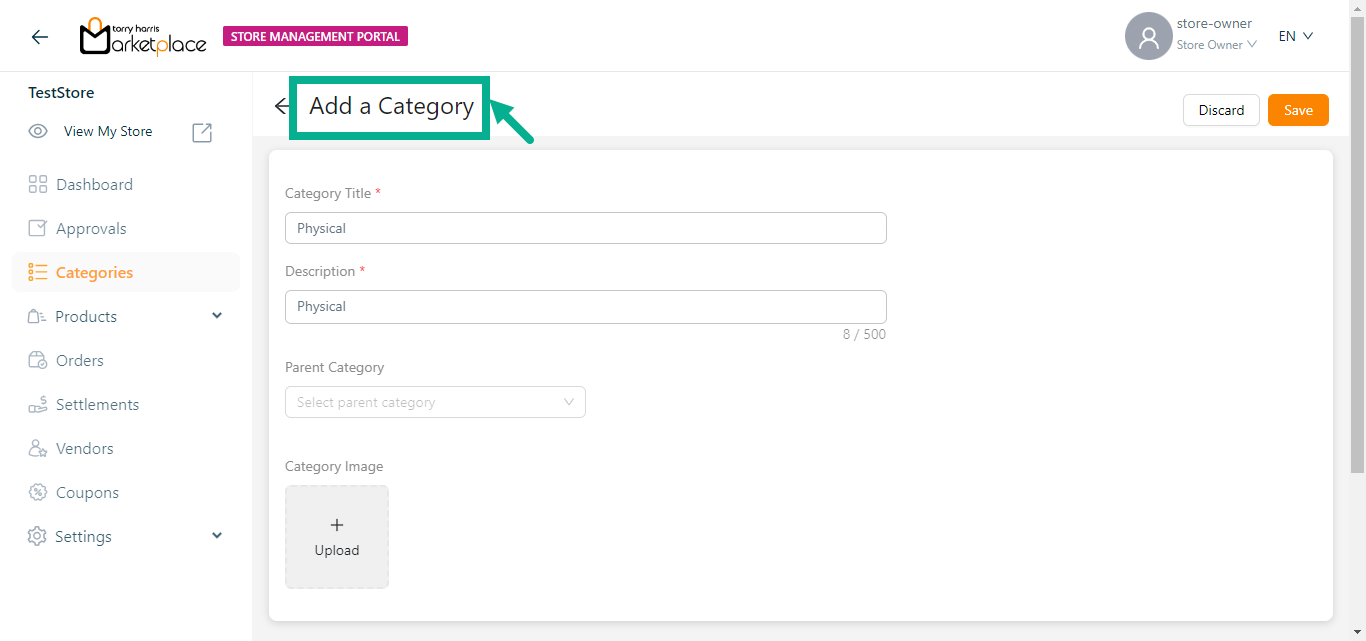Click the Settlements icon in sidebar
The width and height of the screenshot is (1366, 641).
coord(38,404)
